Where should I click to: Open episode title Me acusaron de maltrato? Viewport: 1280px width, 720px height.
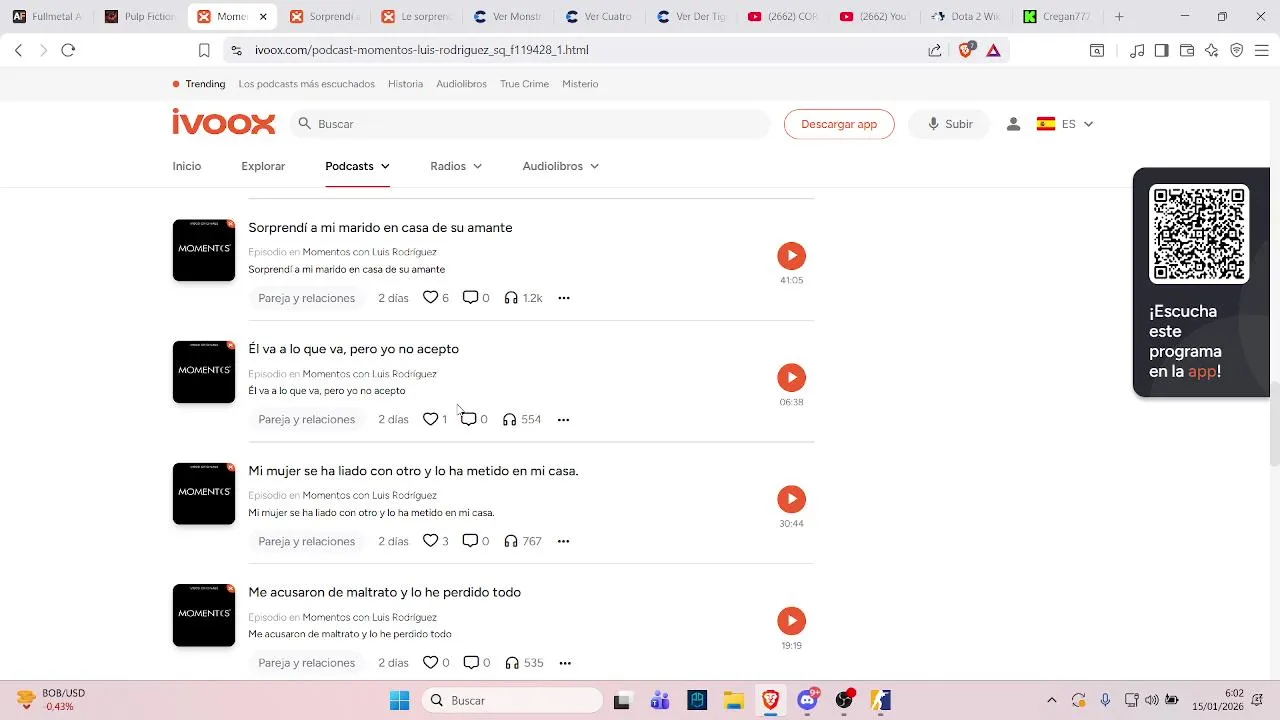pos(384,592)
